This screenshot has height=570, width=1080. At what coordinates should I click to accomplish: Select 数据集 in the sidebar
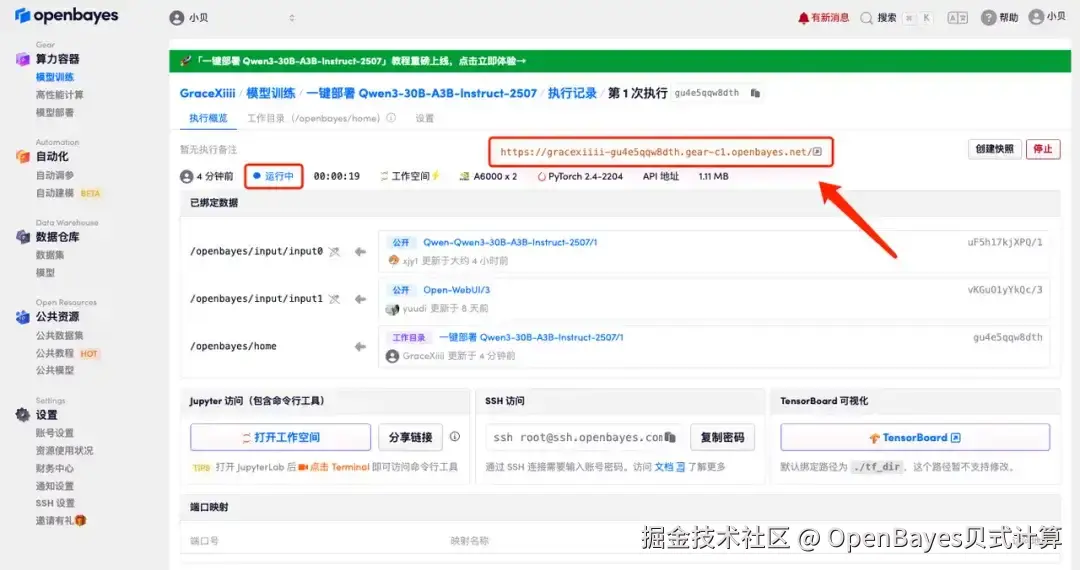[x=50, y=255]
